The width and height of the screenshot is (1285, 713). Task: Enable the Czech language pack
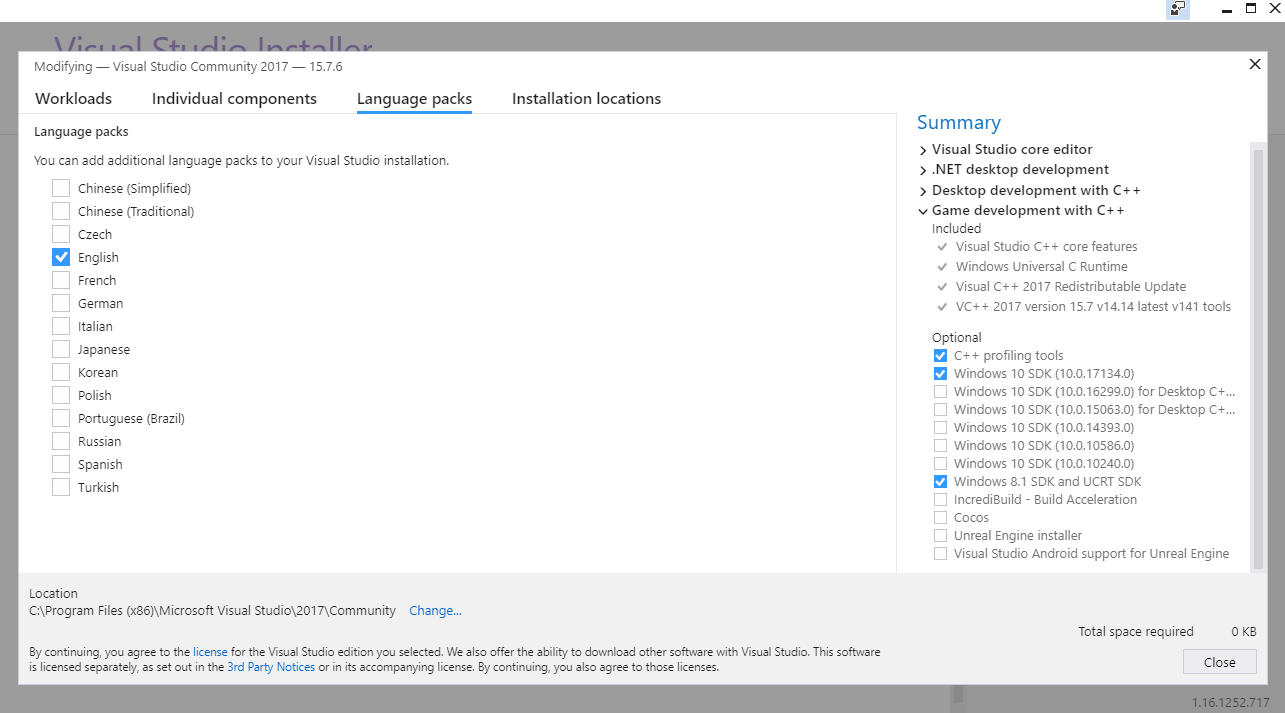coord(61,234)
